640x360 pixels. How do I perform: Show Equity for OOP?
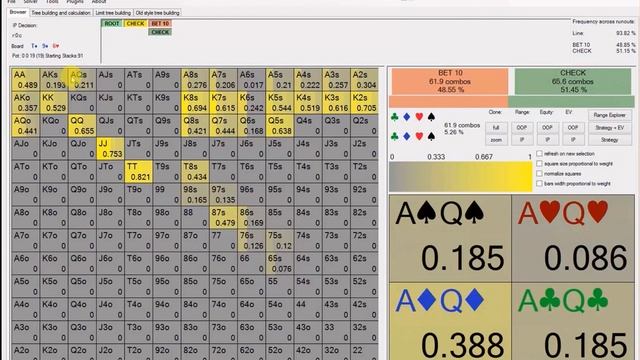[547, 128]
